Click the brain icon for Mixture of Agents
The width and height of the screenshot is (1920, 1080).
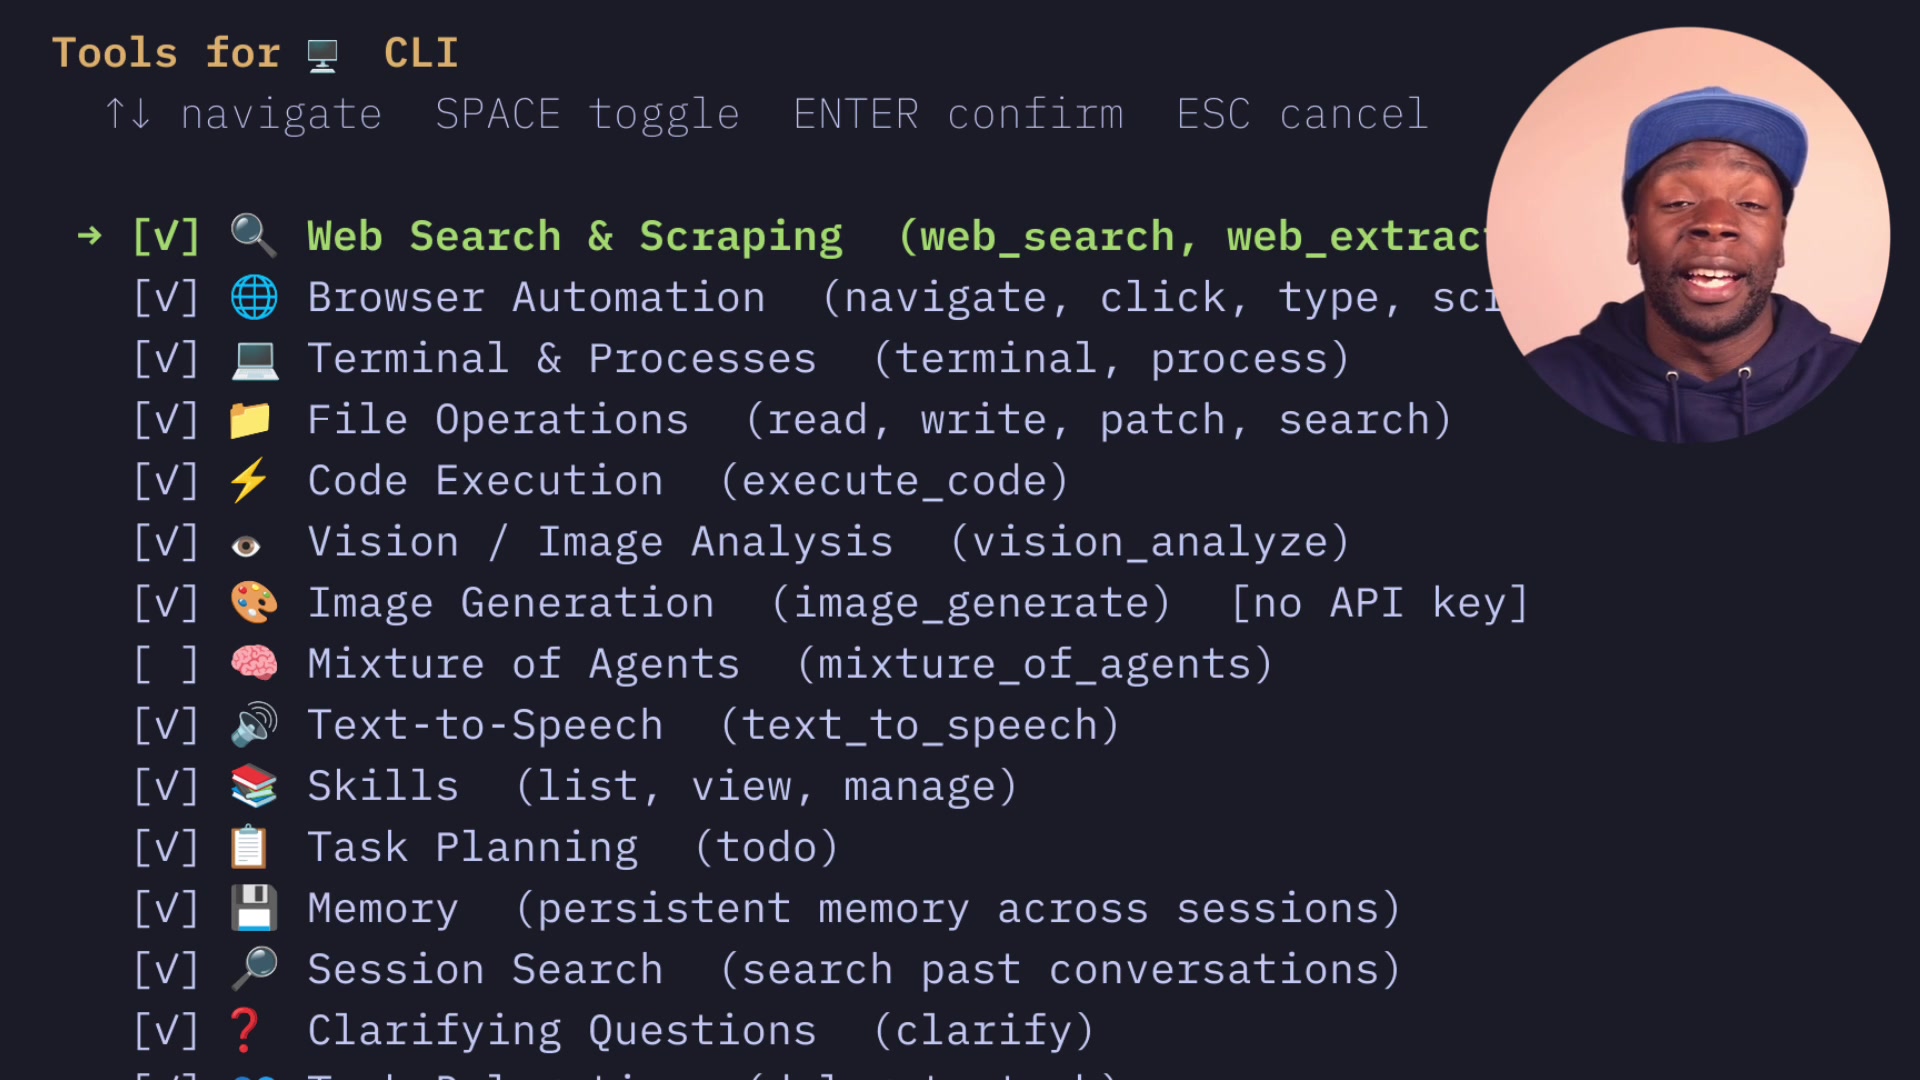pyautogui.click(x=253, y=663)
